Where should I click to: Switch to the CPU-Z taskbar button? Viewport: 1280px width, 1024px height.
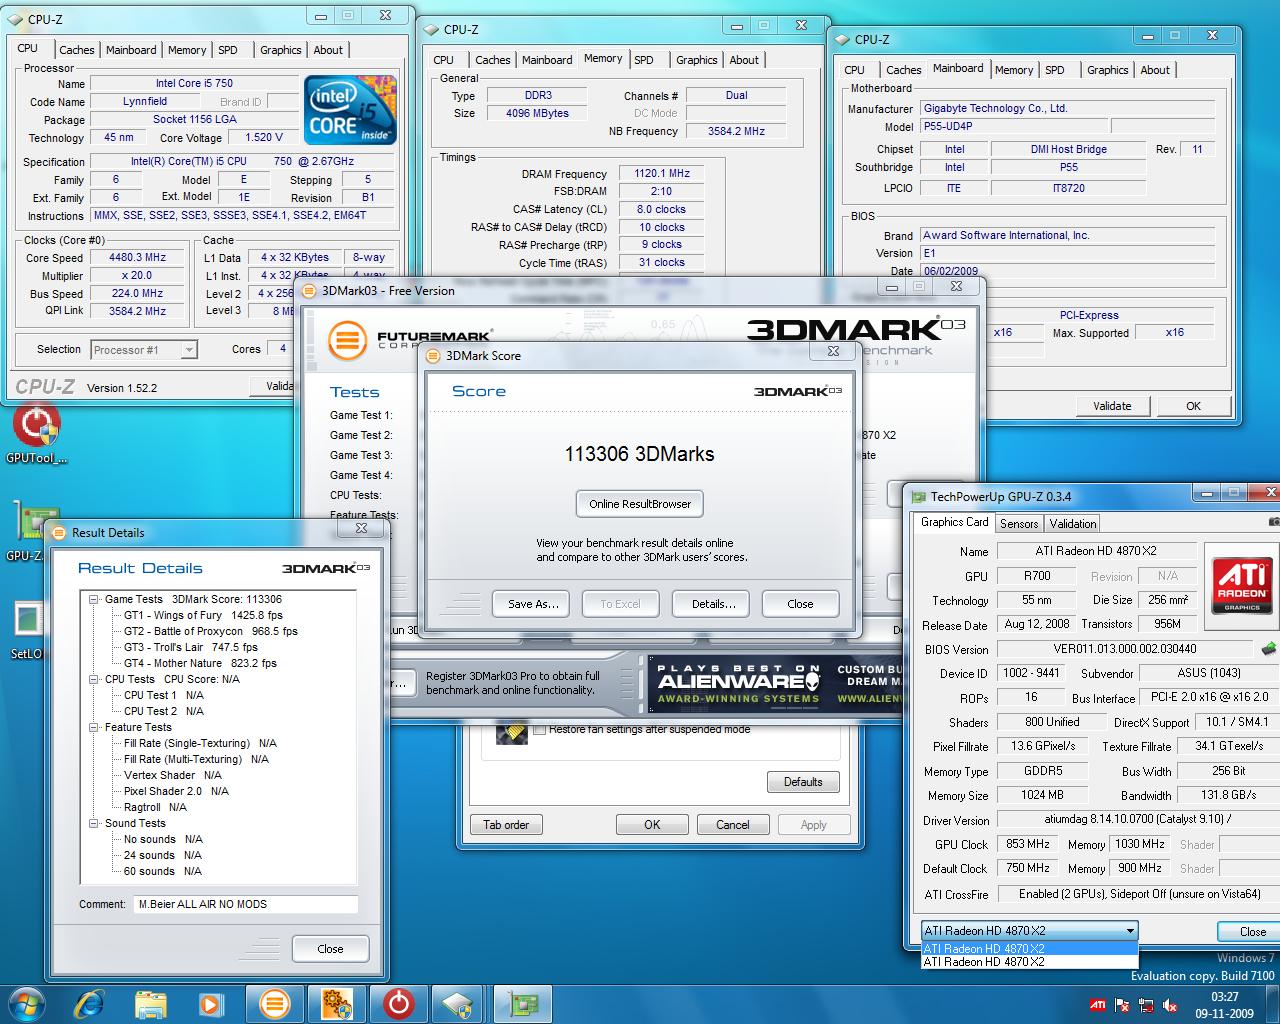pyautogui.click(x=460, y=1002)
